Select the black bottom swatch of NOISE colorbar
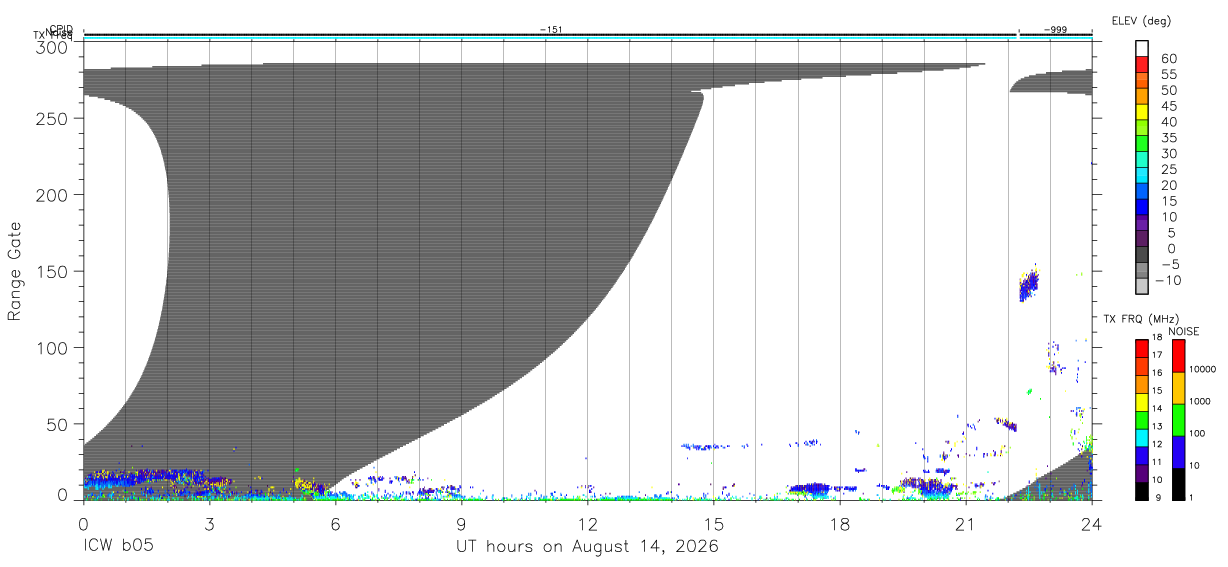This screenshot has height=567, width=1228. point(1178,483)
